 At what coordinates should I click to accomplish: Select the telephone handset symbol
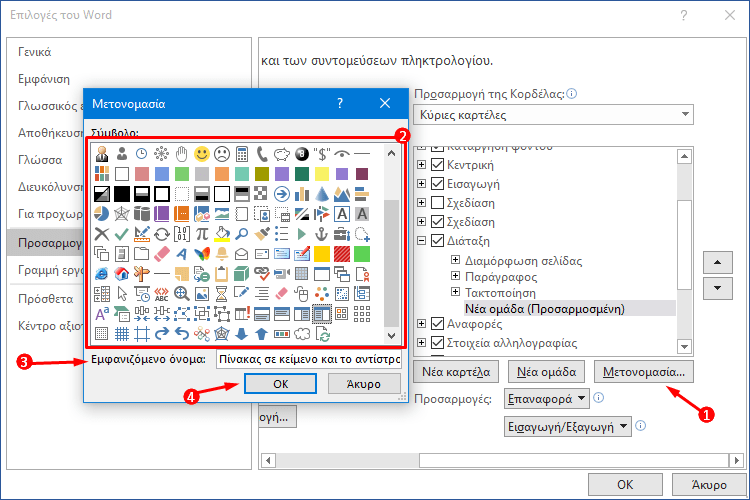pos(262,154)
